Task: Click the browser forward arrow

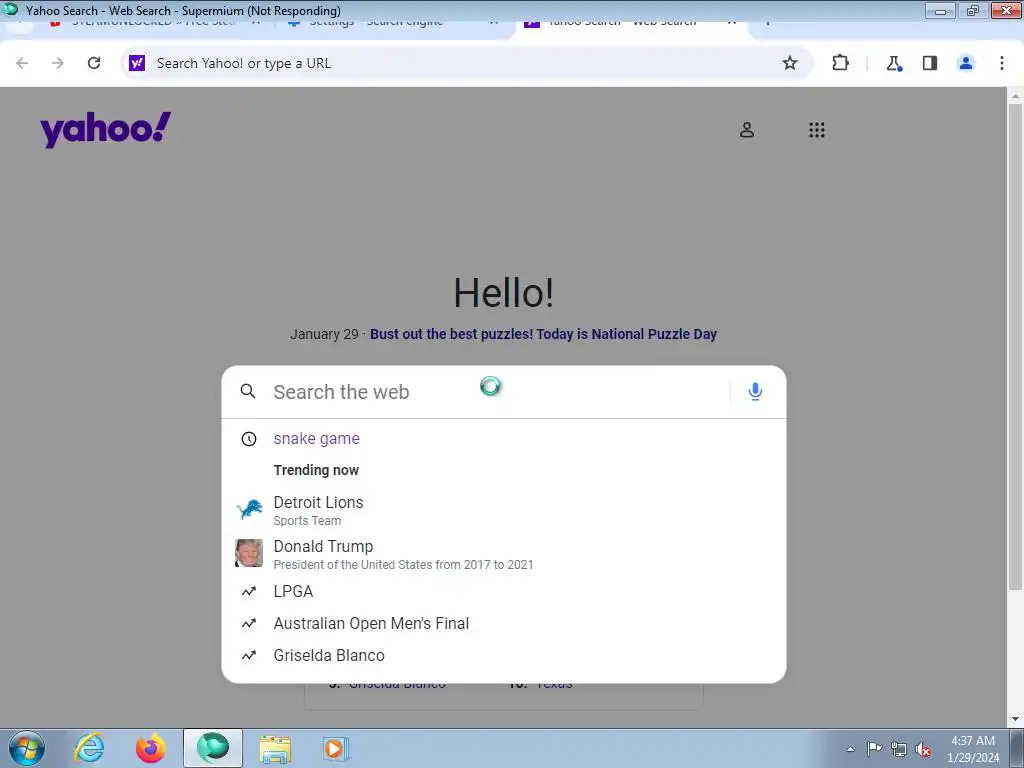Action: 58,63
